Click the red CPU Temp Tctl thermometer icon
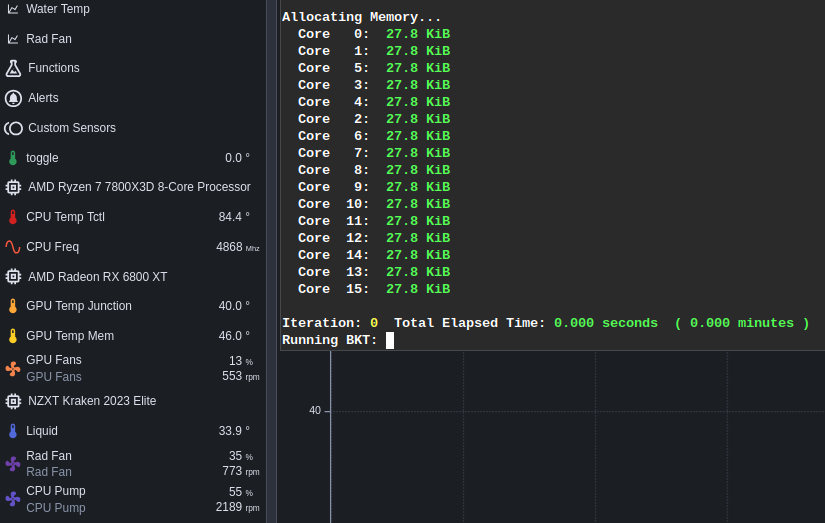This screenshot has width=825, height=523. (x=13, y=217)
